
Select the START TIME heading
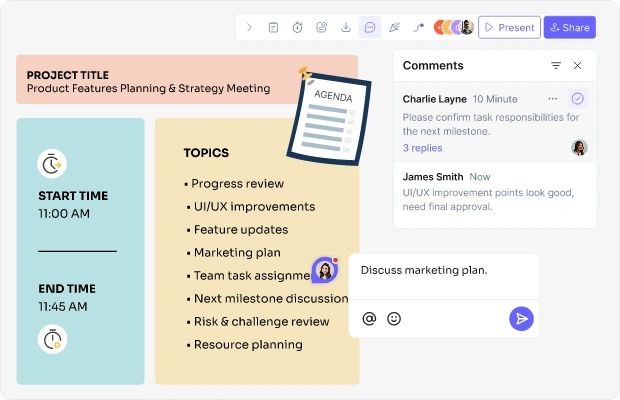[73, 196]
